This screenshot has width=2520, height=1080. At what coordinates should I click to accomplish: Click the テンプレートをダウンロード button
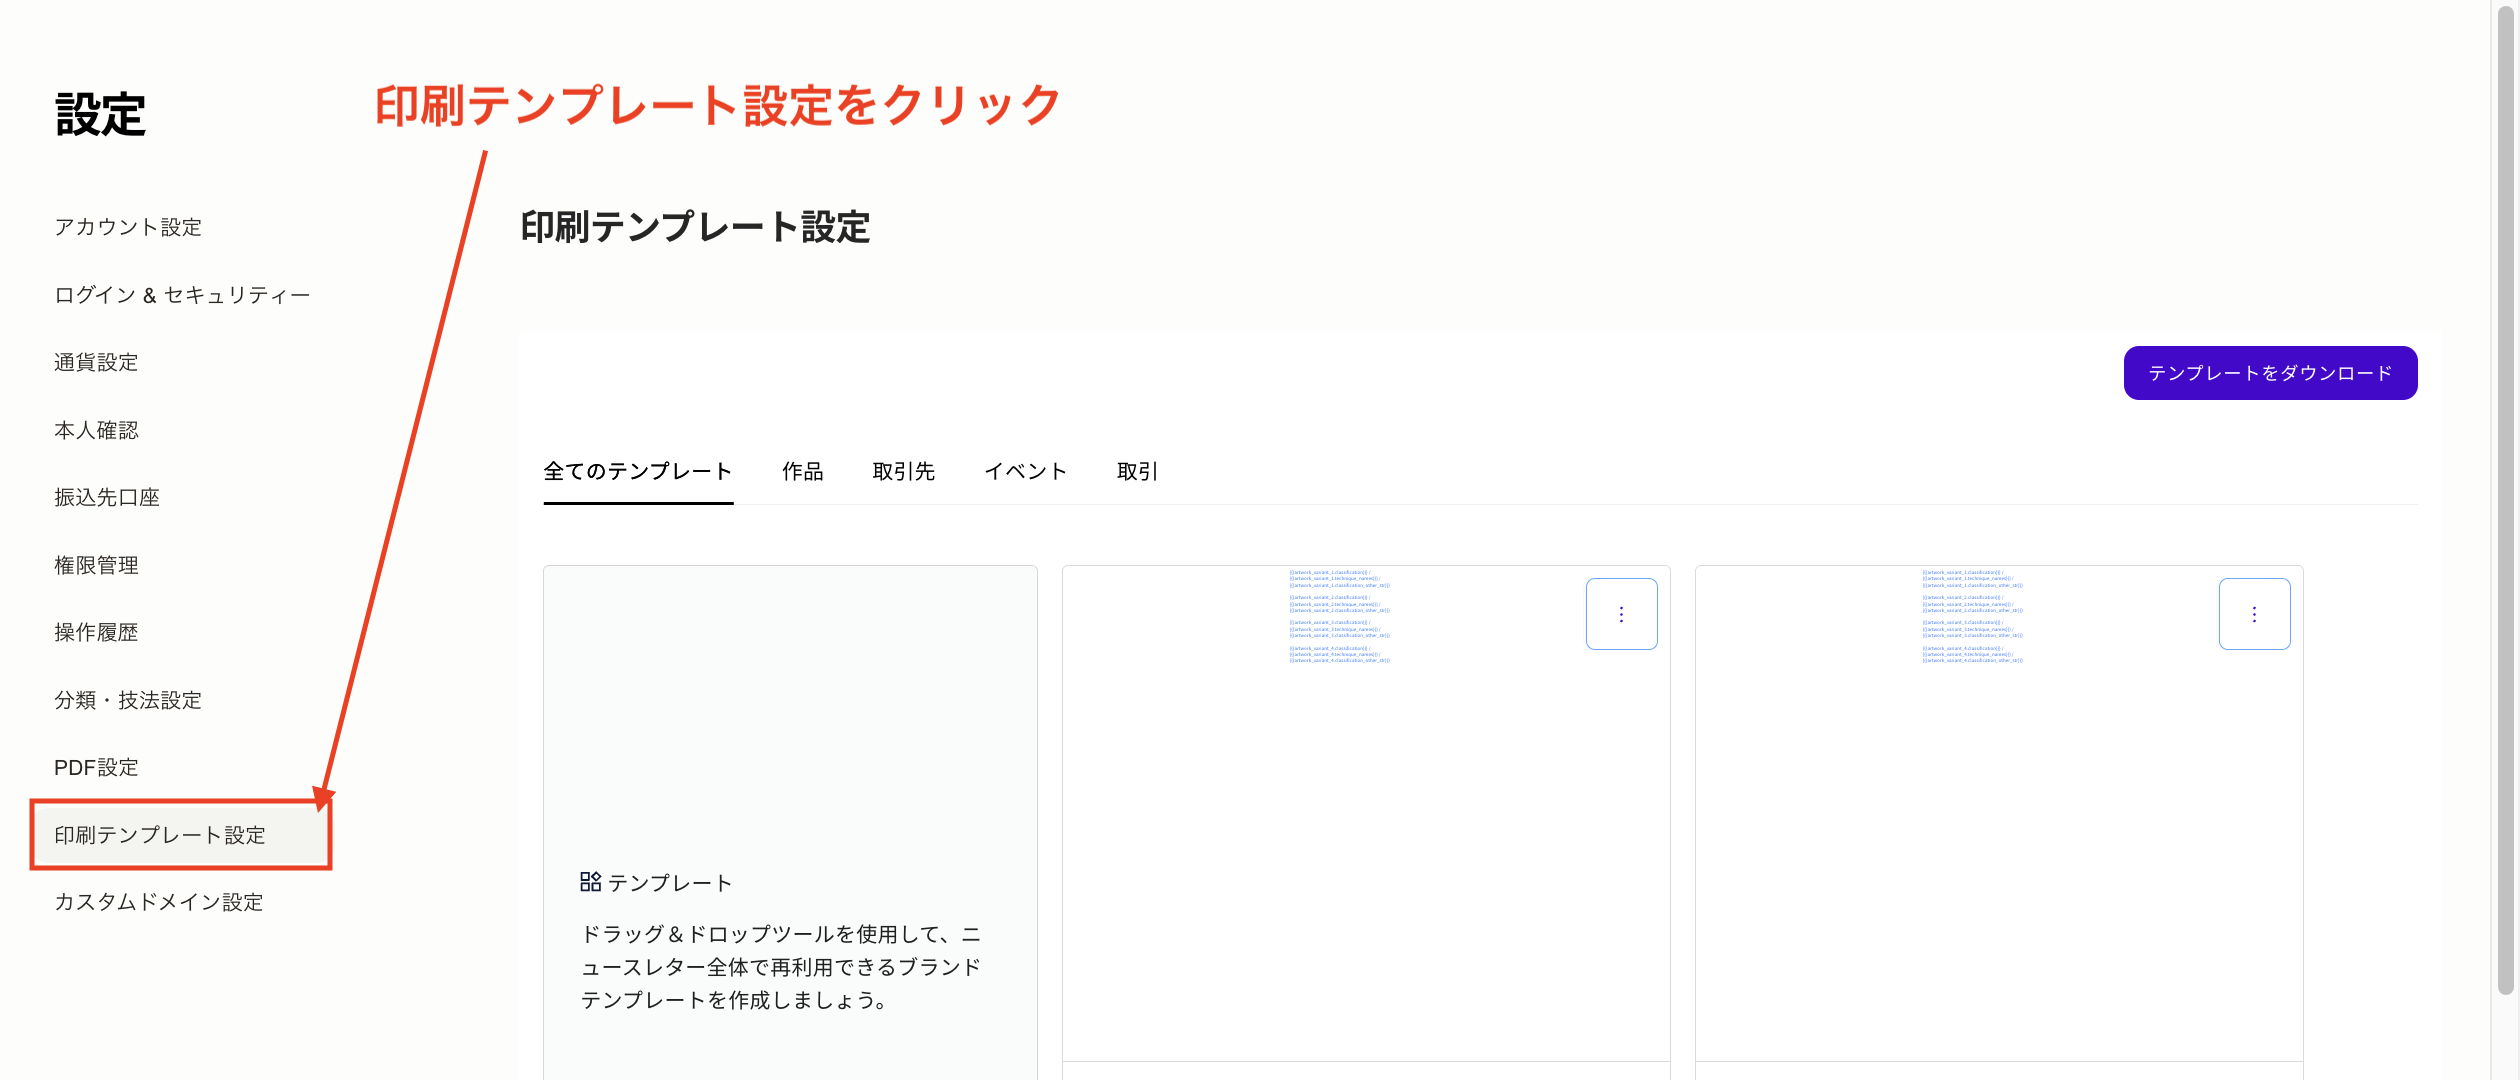(2270, 372)
